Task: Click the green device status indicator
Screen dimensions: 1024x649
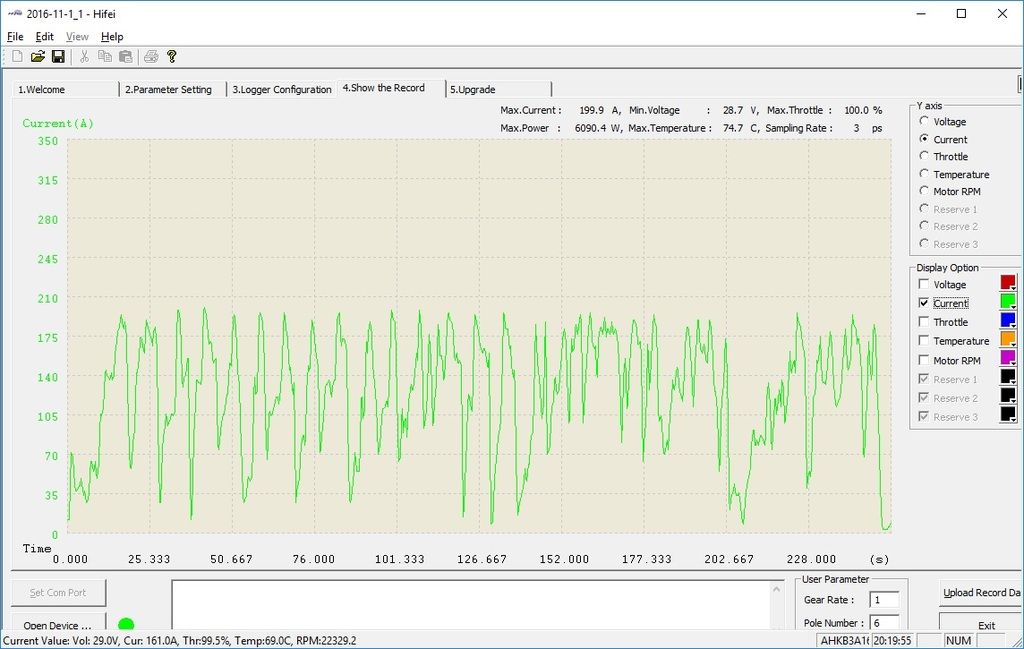Action: click(x=126, y=624)
